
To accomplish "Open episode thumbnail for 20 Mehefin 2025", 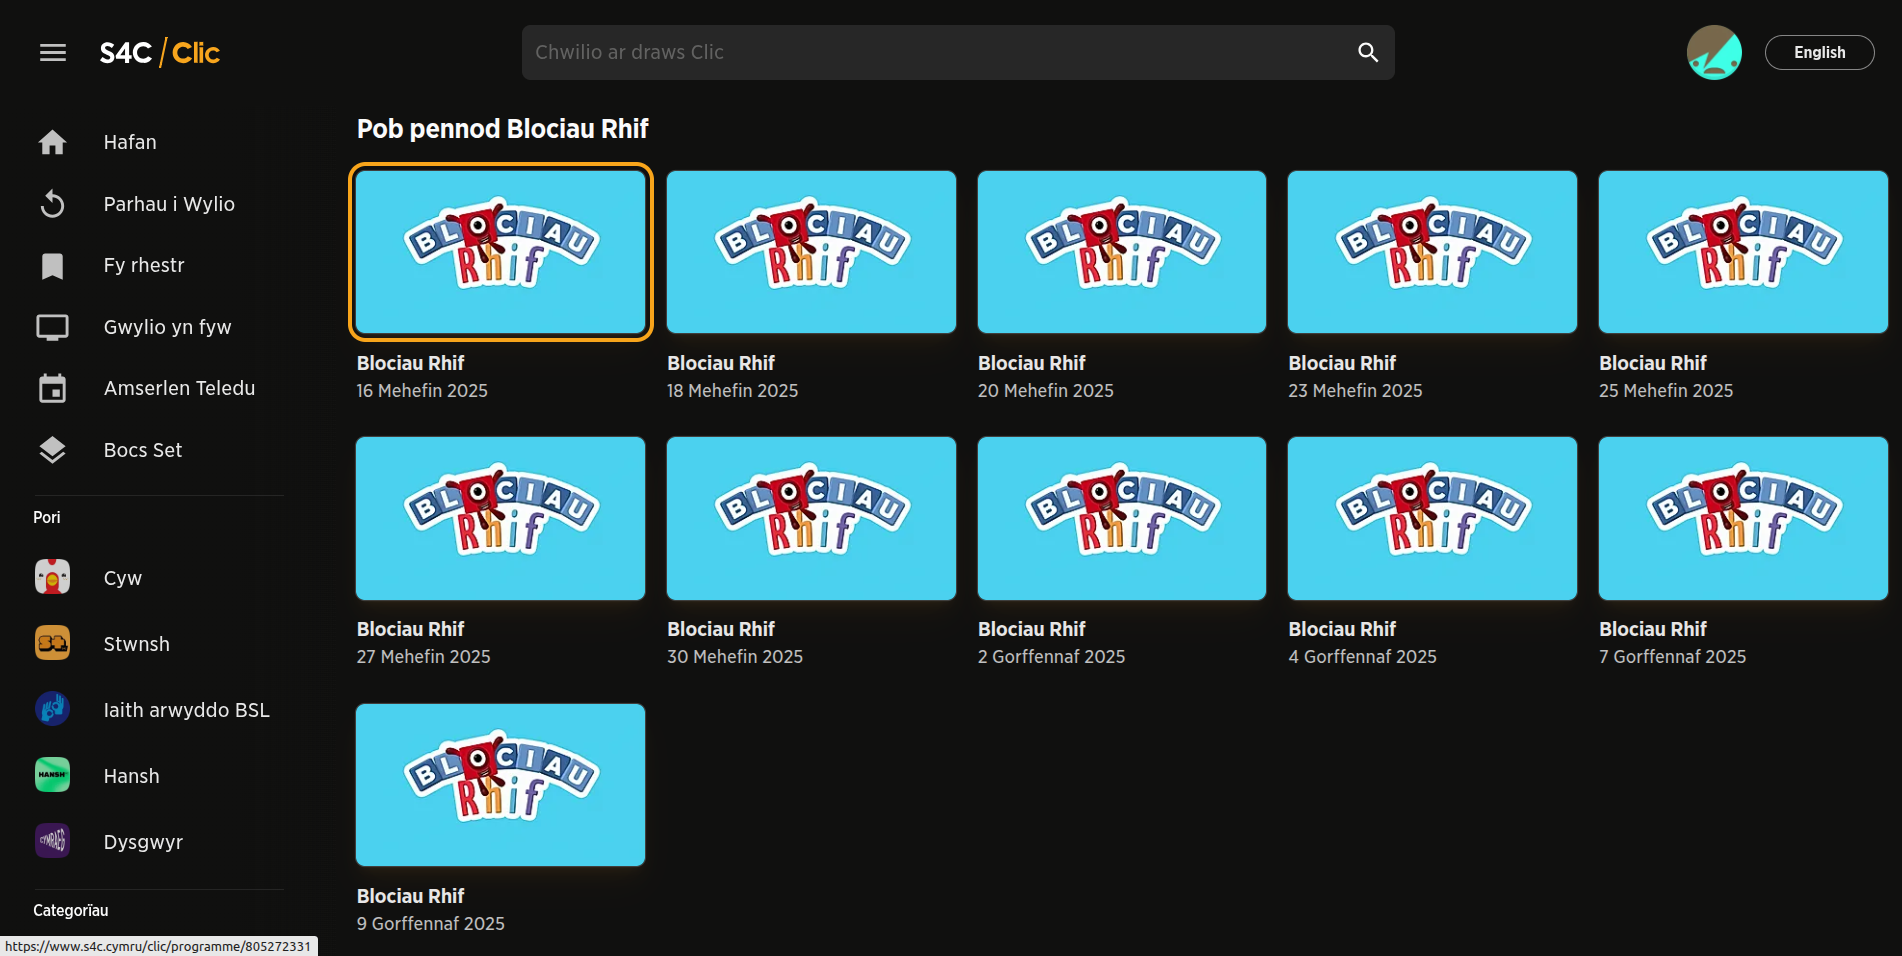I will click(x=1122, y=252).
